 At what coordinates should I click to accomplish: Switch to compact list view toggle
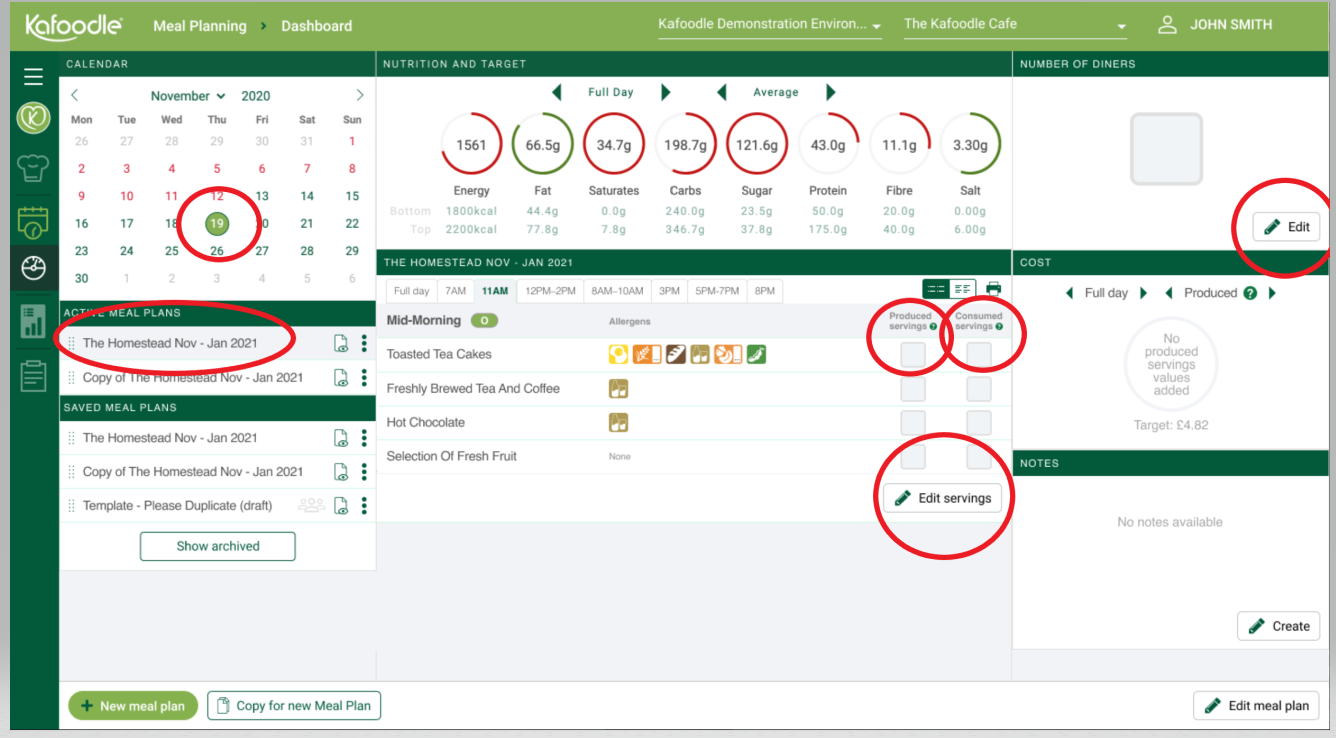click(x=936, y=289)
